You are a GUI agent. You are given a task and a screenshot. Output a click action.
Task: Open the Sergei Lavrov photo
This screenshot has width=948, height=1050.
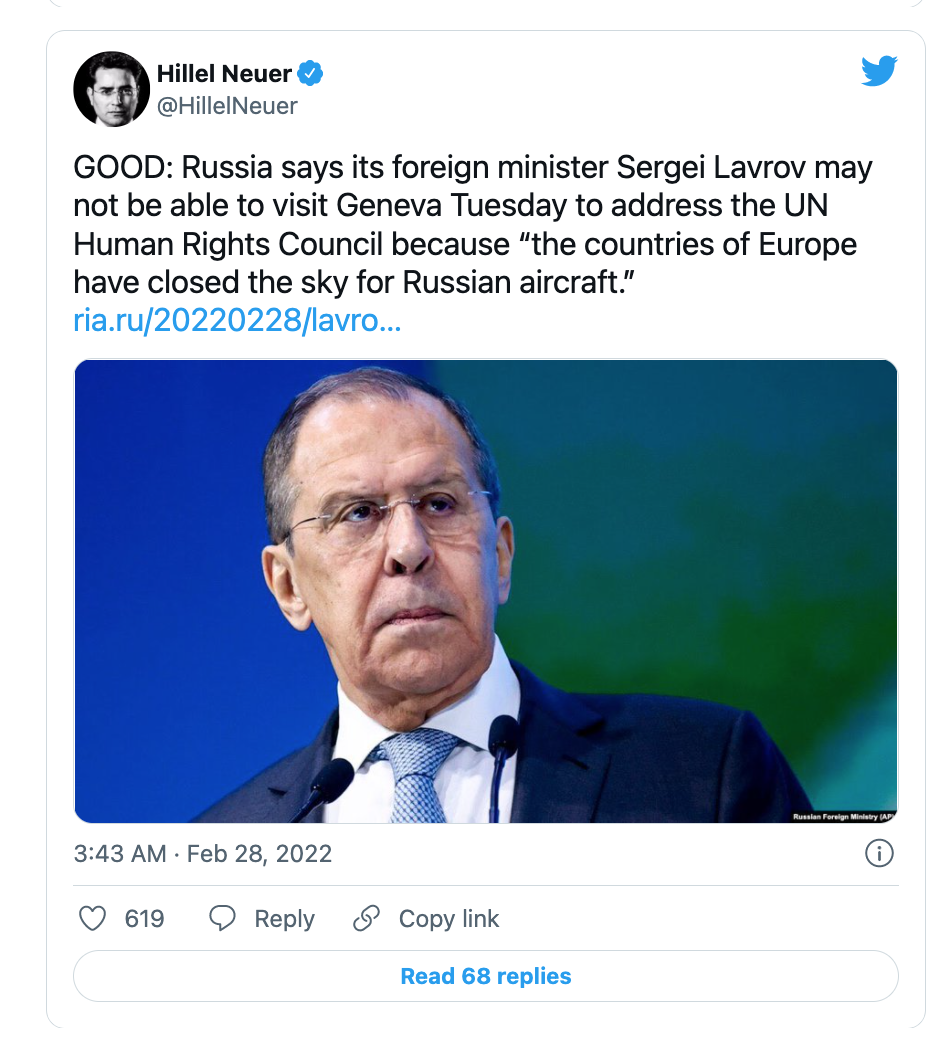tap(485, 591)
